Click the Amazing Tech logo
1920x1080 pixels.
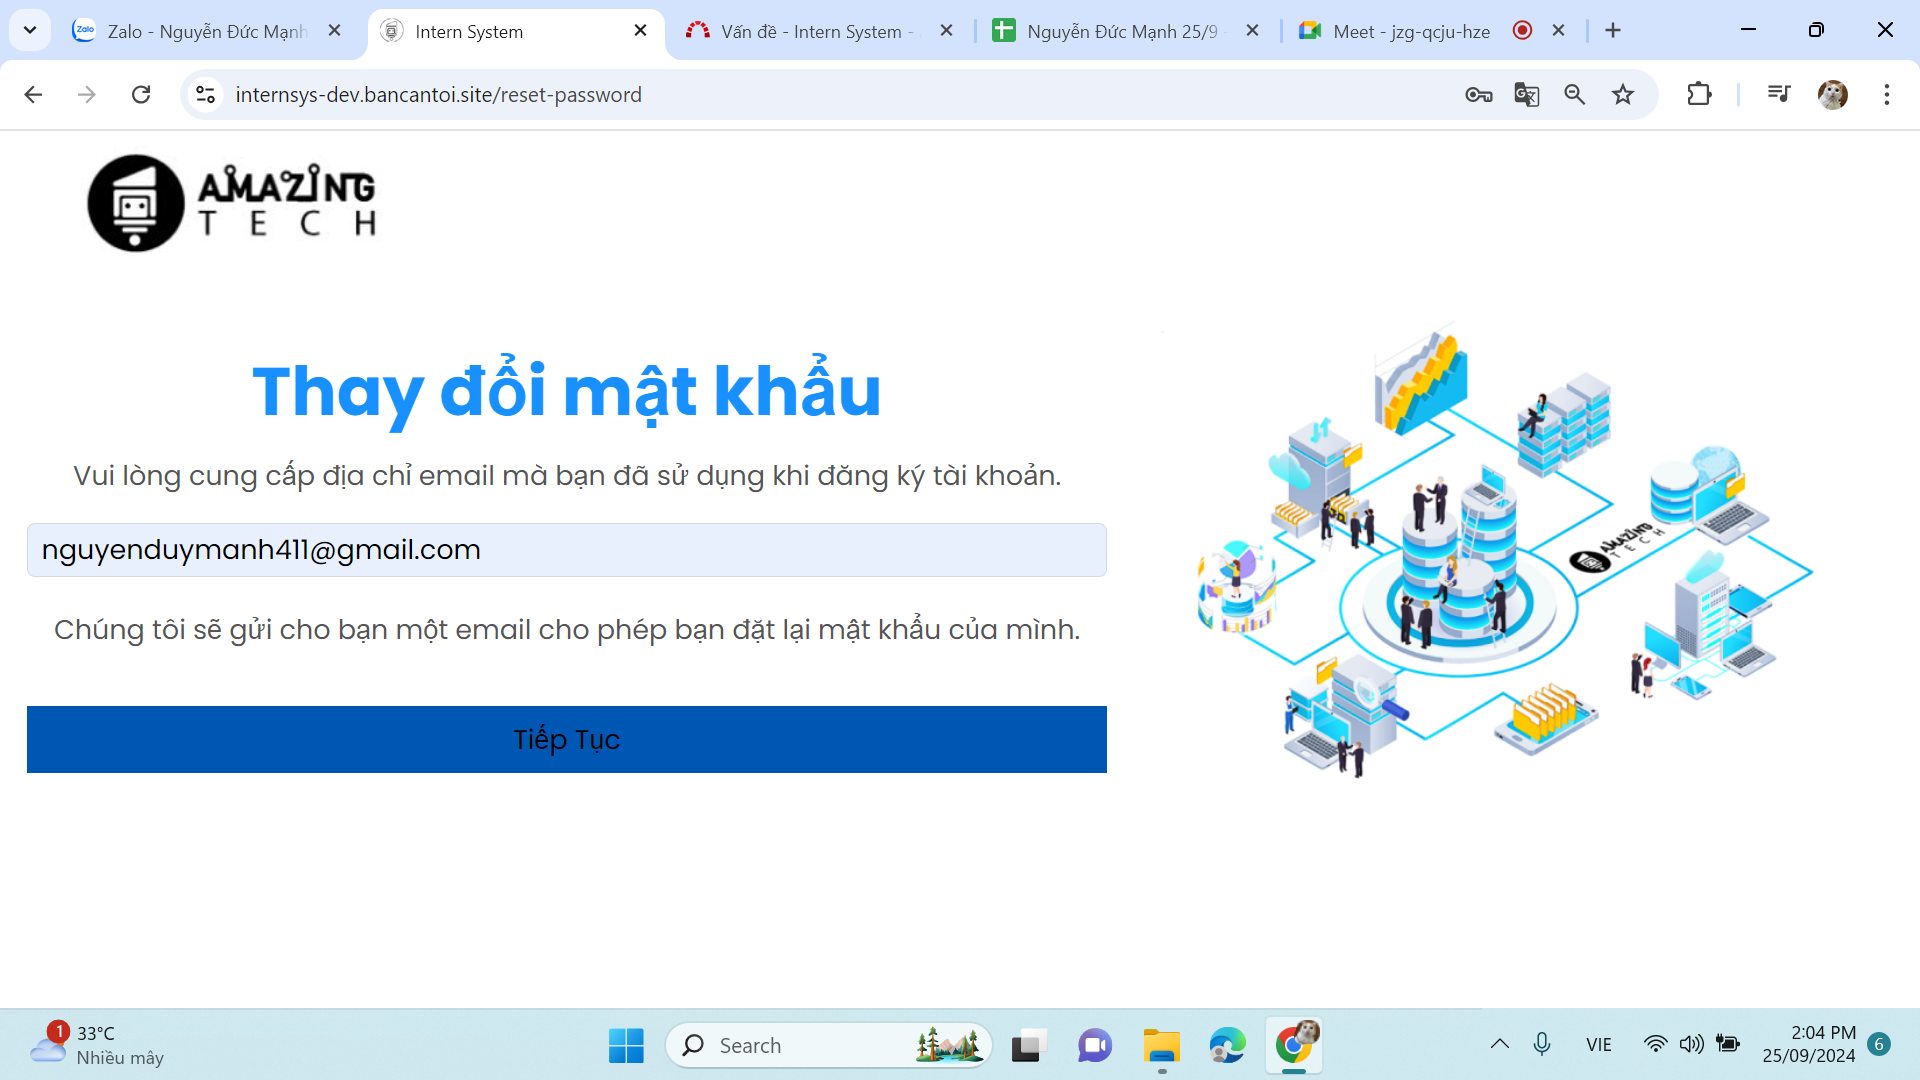tap(232, 203)
